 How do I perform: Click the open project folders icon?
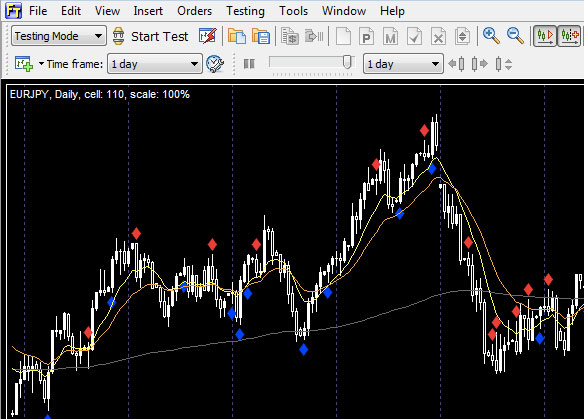237,36
